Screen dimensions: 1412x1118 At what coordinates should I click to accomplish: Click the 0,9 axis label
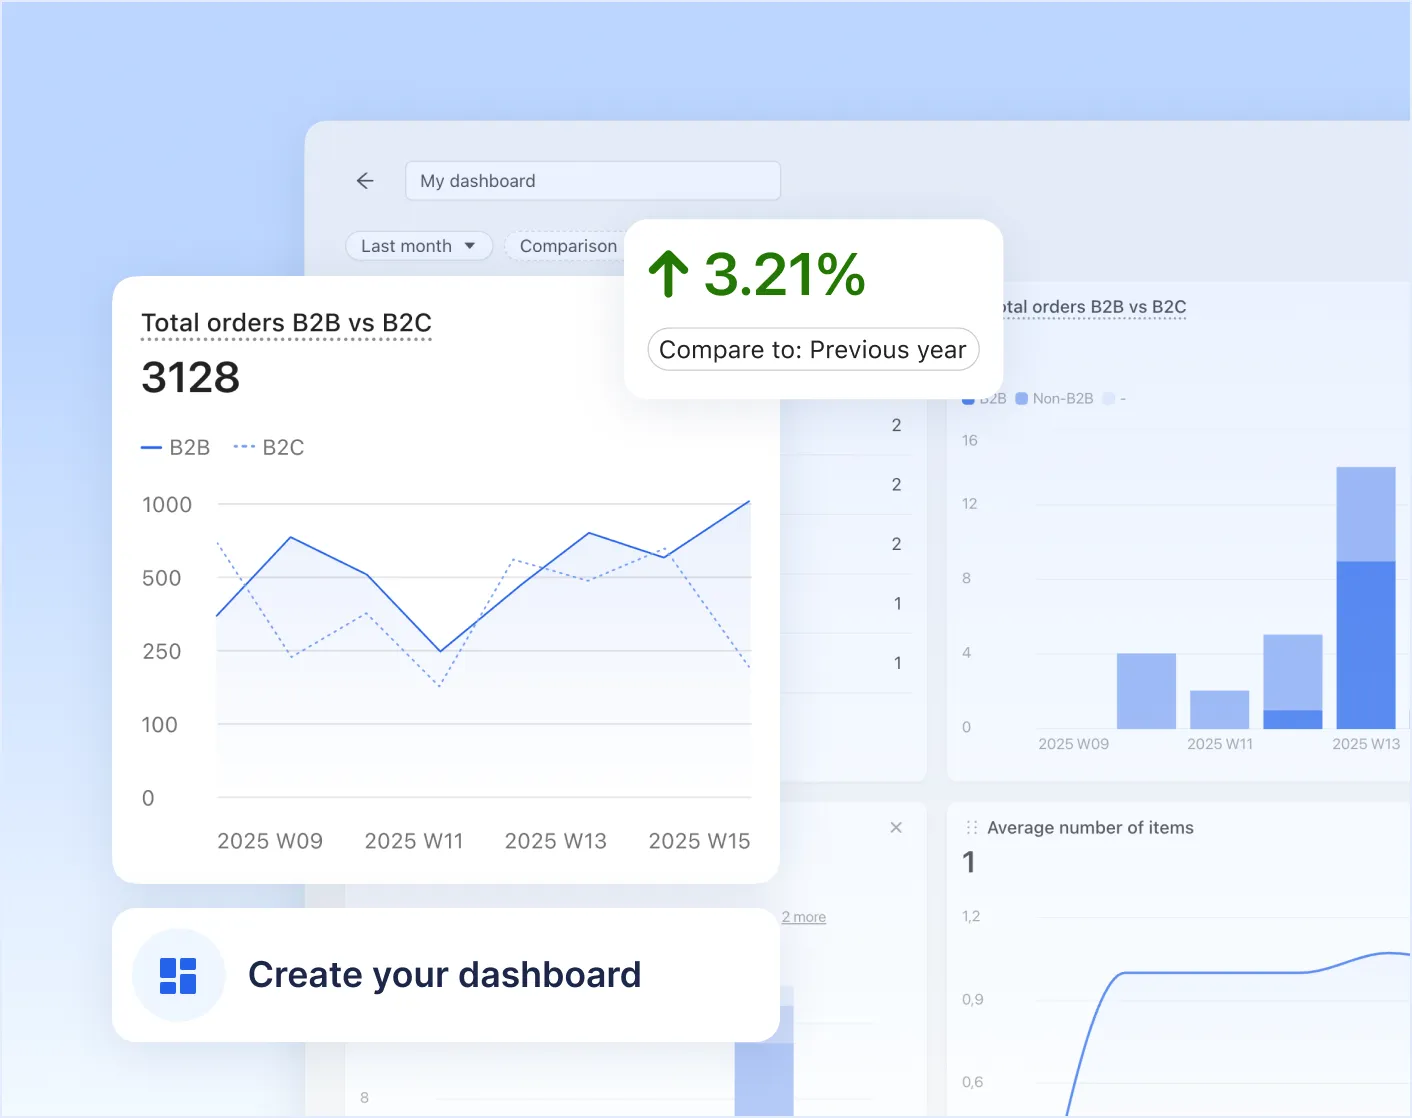[972, 999]
